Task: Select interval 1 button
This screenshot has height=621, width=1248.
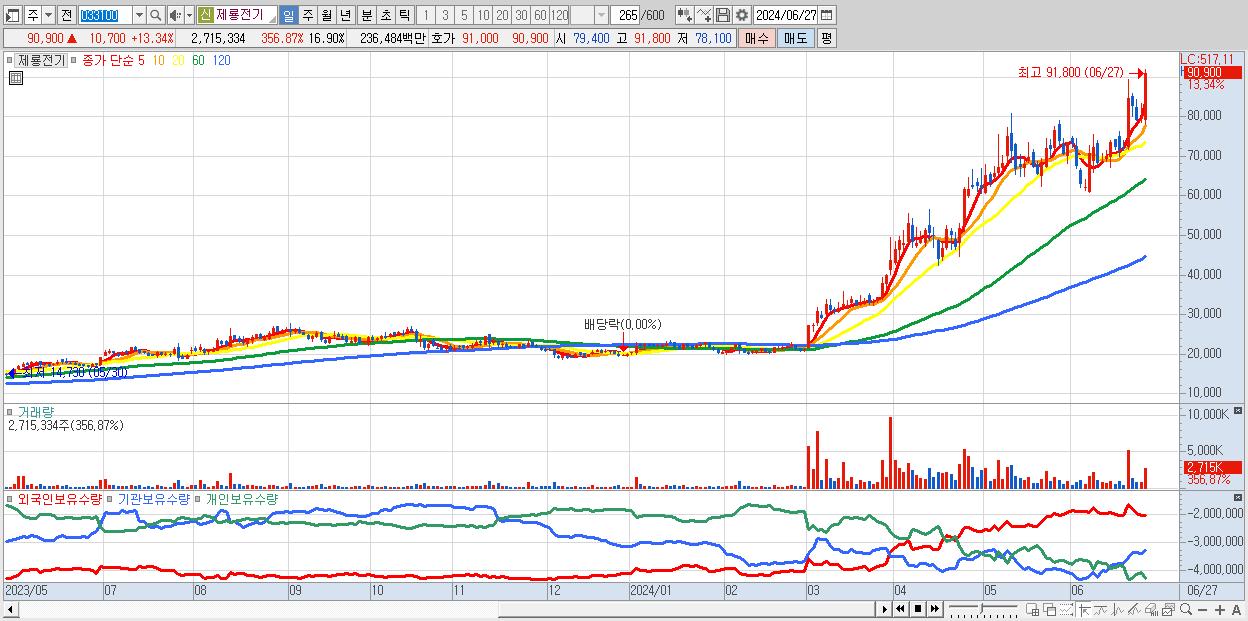Action: (426, 15)
